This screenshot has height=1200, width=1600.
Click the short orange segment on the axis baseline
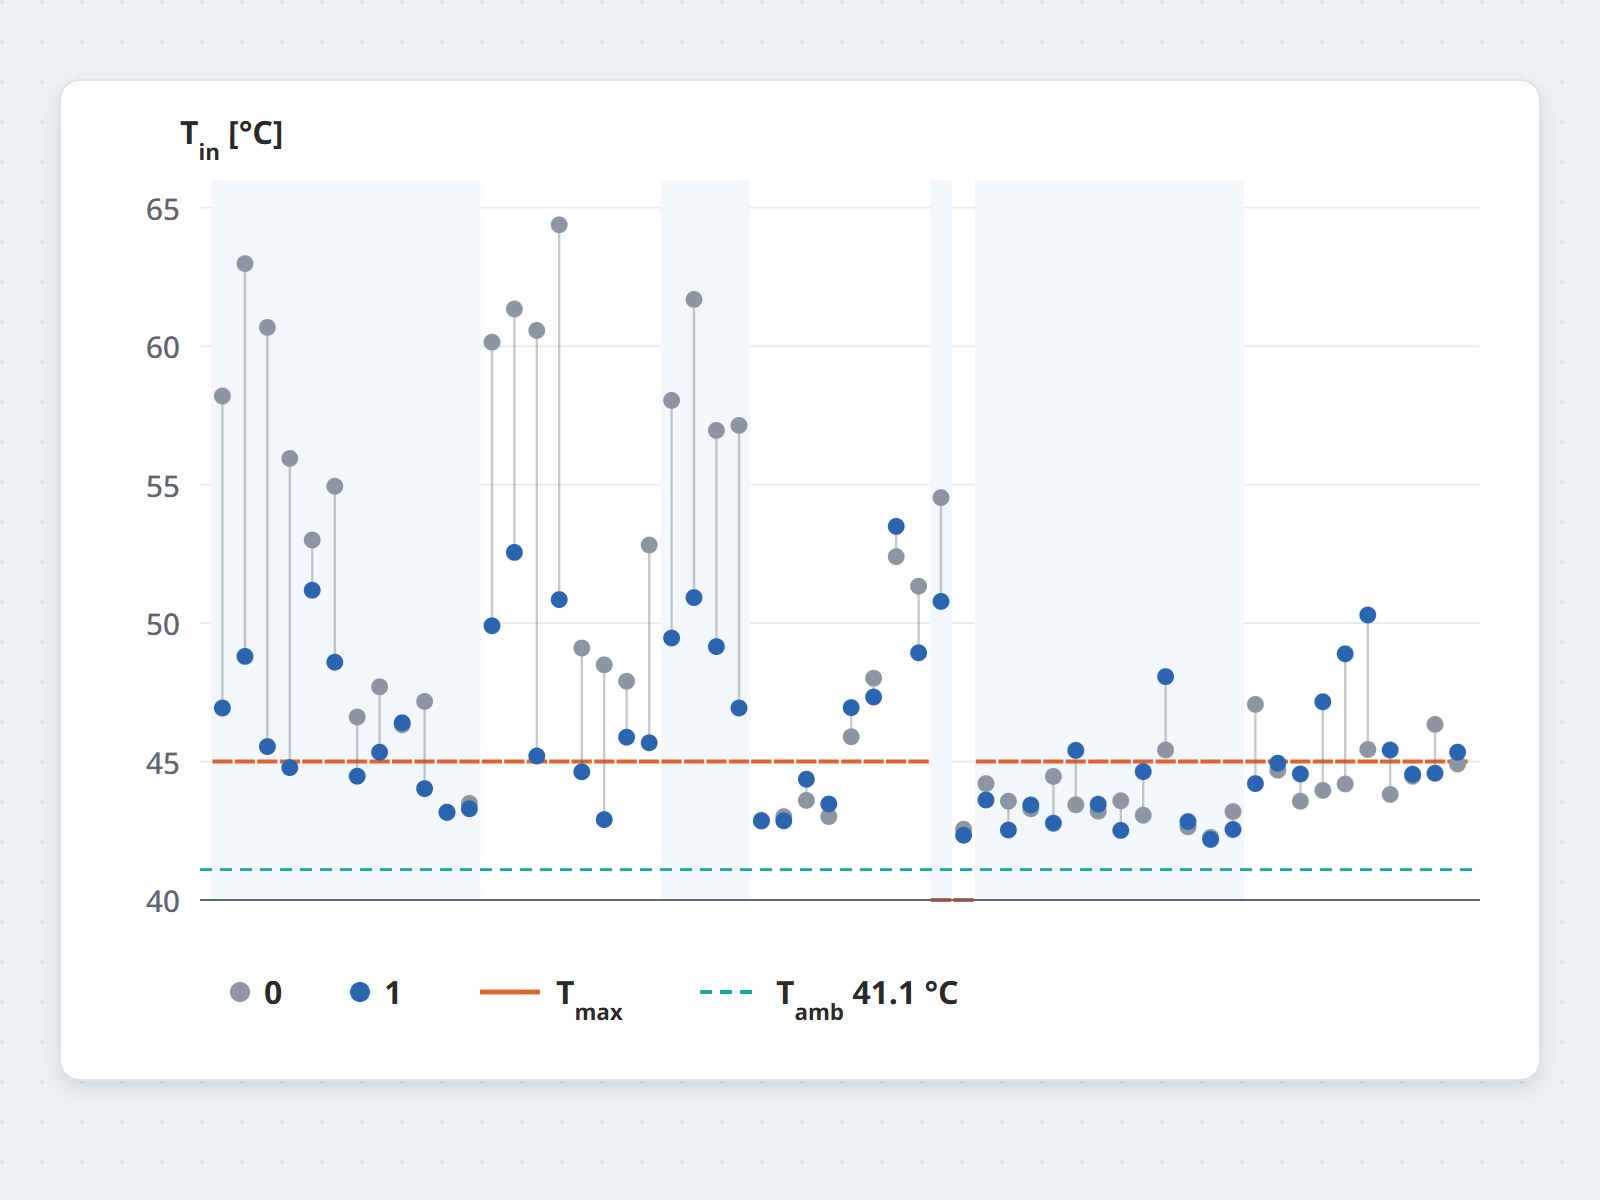pos(952,900)
